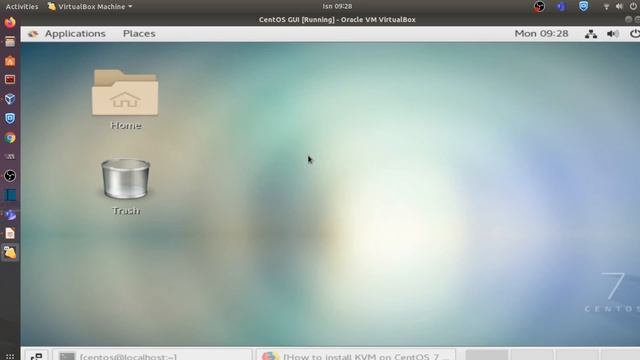640x360 pixels.
Task: Open the CentOS wired network icon
Action: (x=591, y=34)
